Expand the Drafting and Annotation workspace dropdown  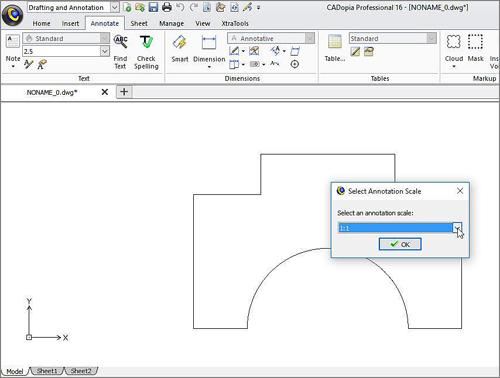click(114, 7)
